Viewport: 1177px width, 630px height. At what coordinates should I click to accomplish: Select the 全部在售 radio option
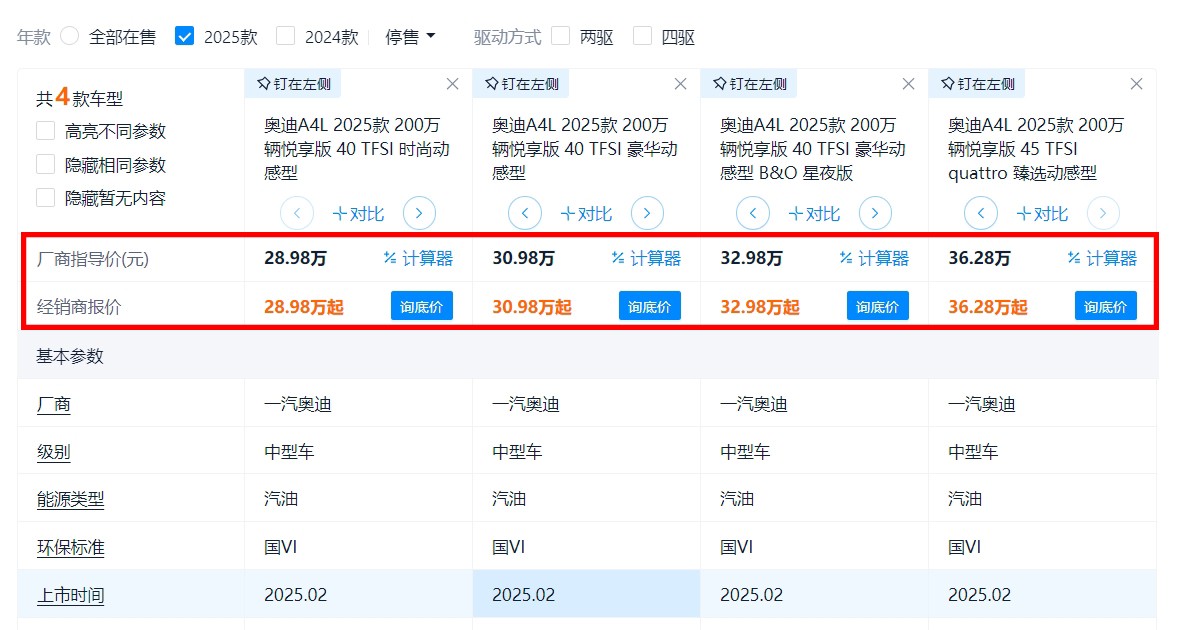(x=70, y=36)
